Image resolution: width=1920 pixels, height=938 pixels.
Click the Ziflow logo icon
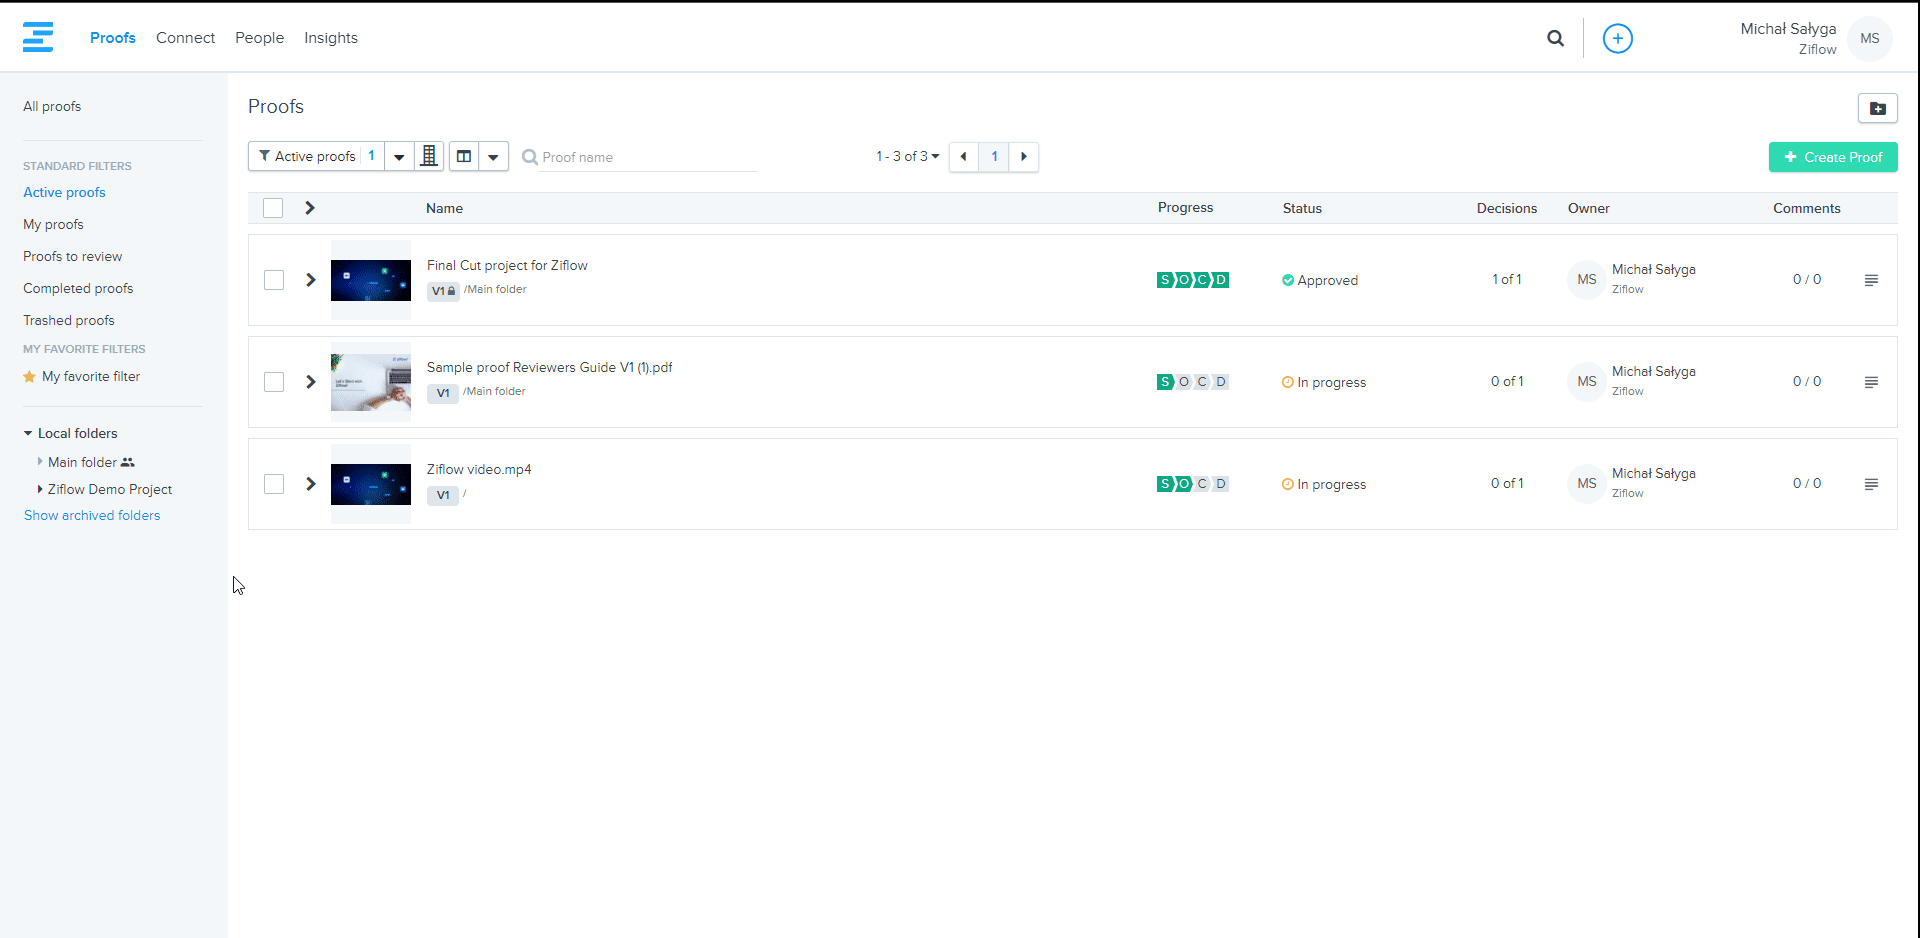click(x=38, y=37)
